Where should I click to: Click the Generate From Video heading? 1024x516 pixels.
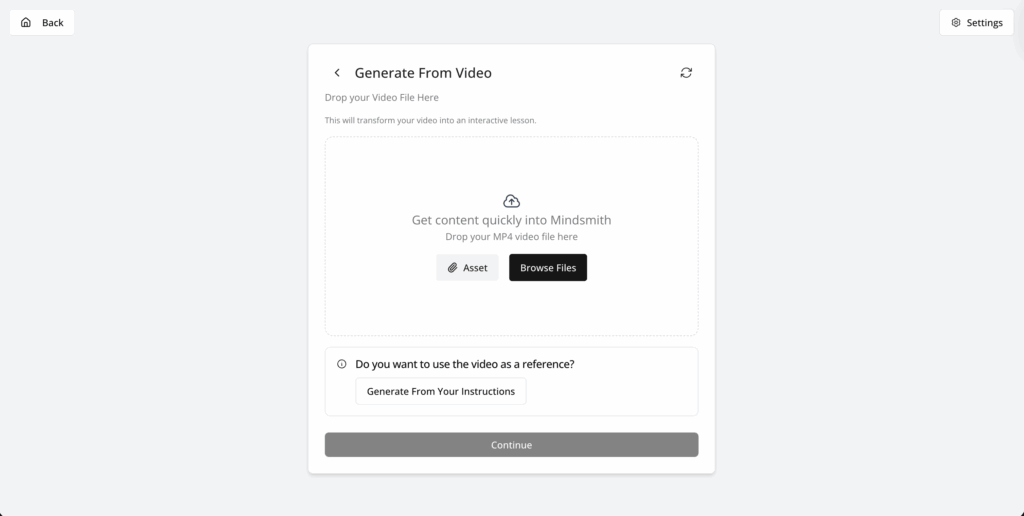pos(423,73)
